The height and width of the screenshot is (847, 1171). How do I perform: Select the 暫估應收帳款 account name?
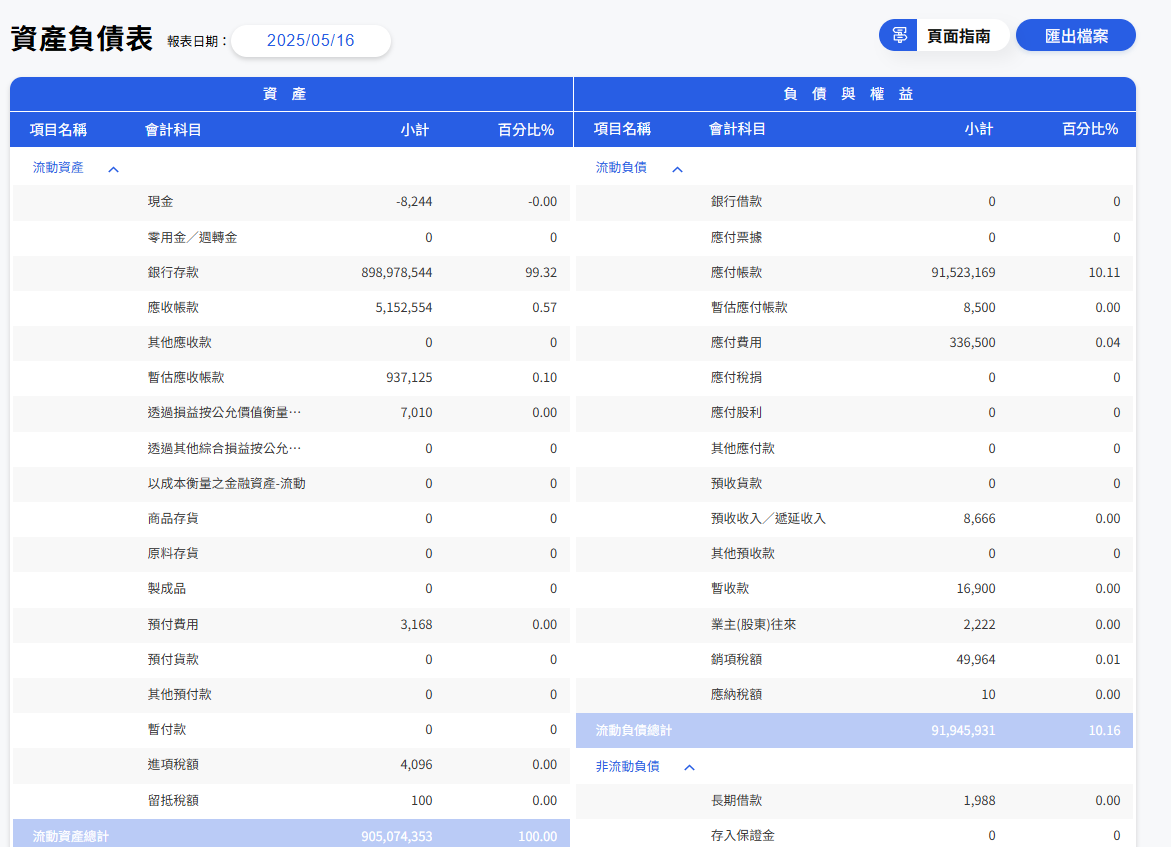click(186, 378)
